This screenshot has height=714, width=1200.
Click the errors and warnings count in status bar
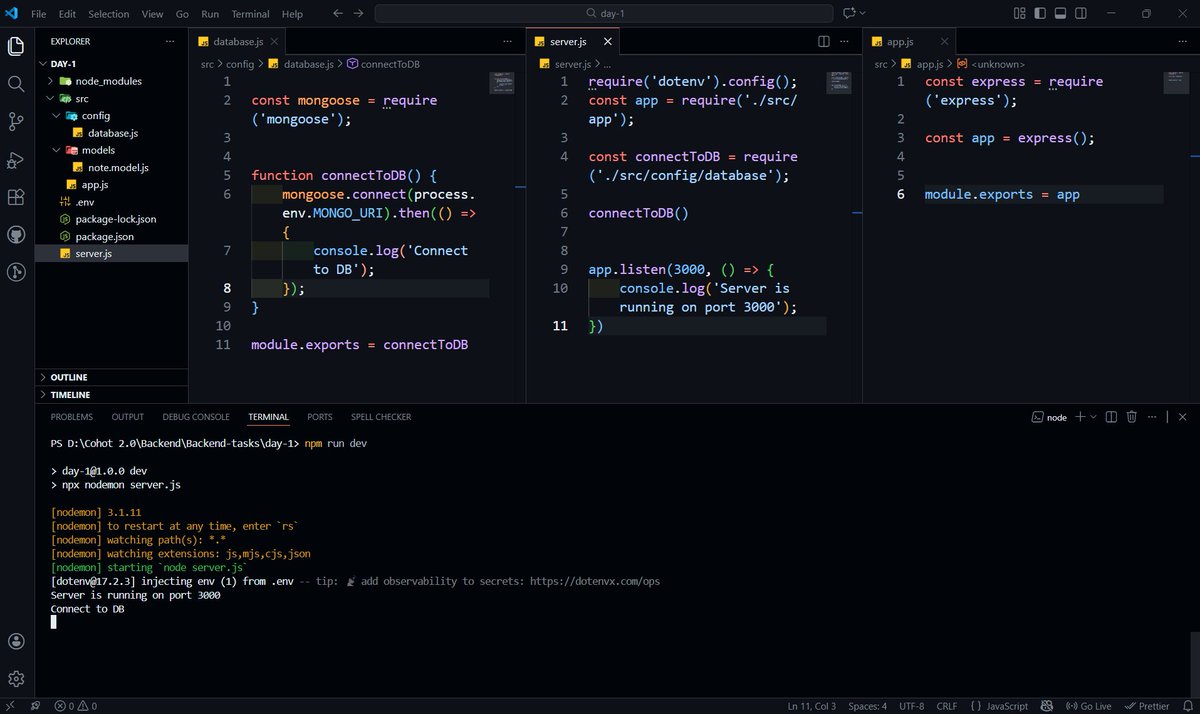[76, 706]
